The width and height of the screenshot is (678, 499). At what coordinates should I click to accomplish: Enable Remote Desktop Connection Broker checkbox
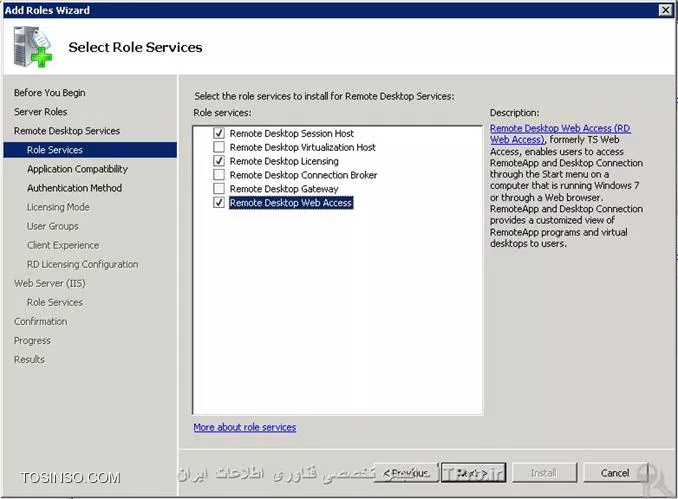tap(219, 175)
